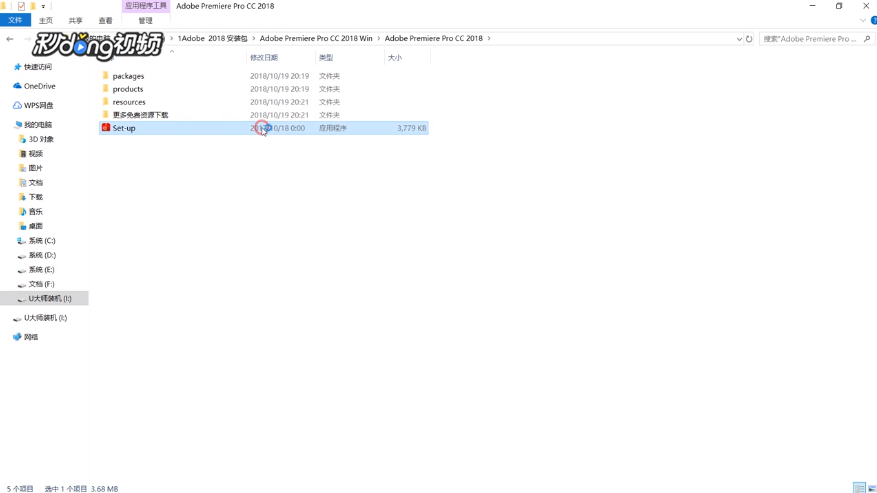The height and width of the screenshot is (493, 877).
Task: Click the resources folder icon
Action: 105,101
